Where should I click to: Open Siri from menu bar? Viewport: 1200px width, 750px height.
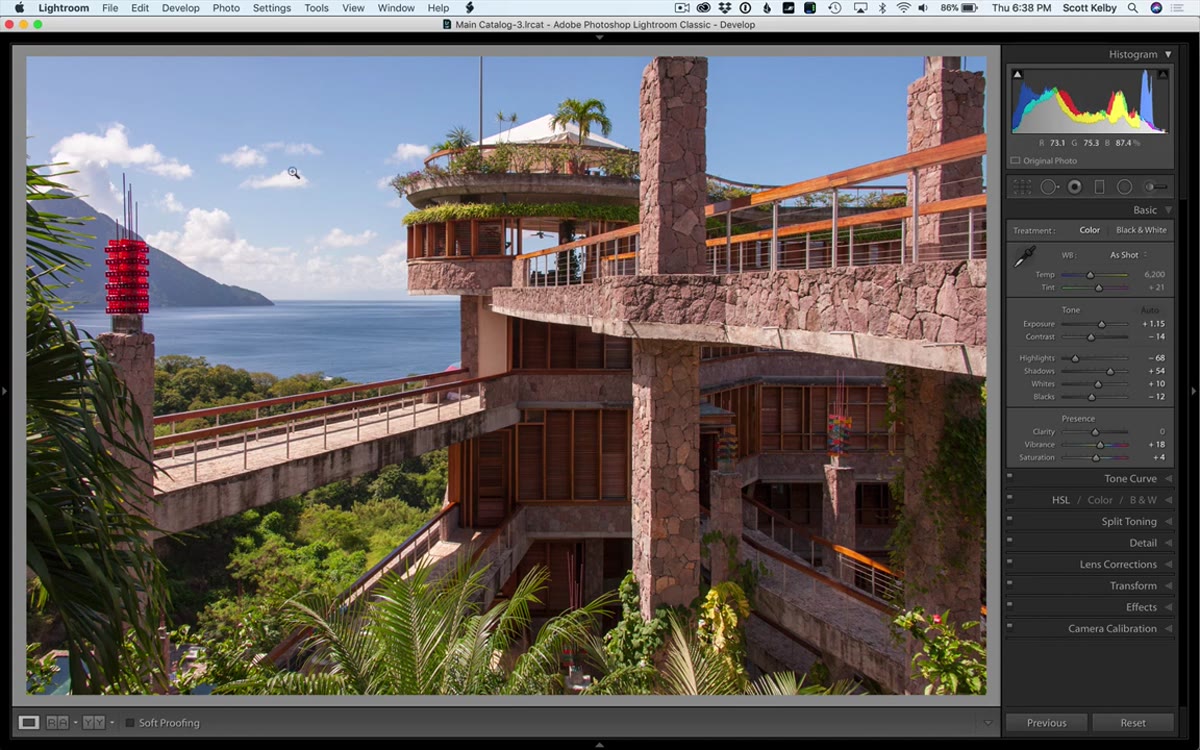[x=1157, y=8]
